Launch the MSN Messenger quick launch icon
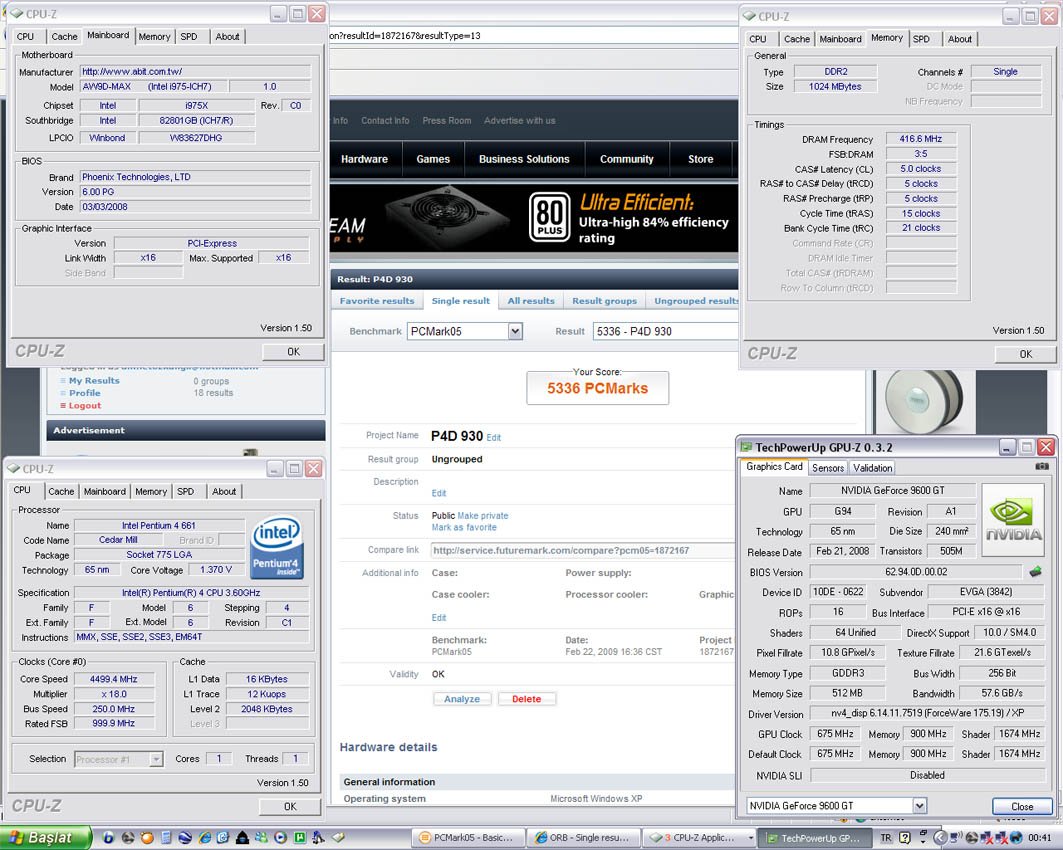1063x850 pixels. pos(261,838)
